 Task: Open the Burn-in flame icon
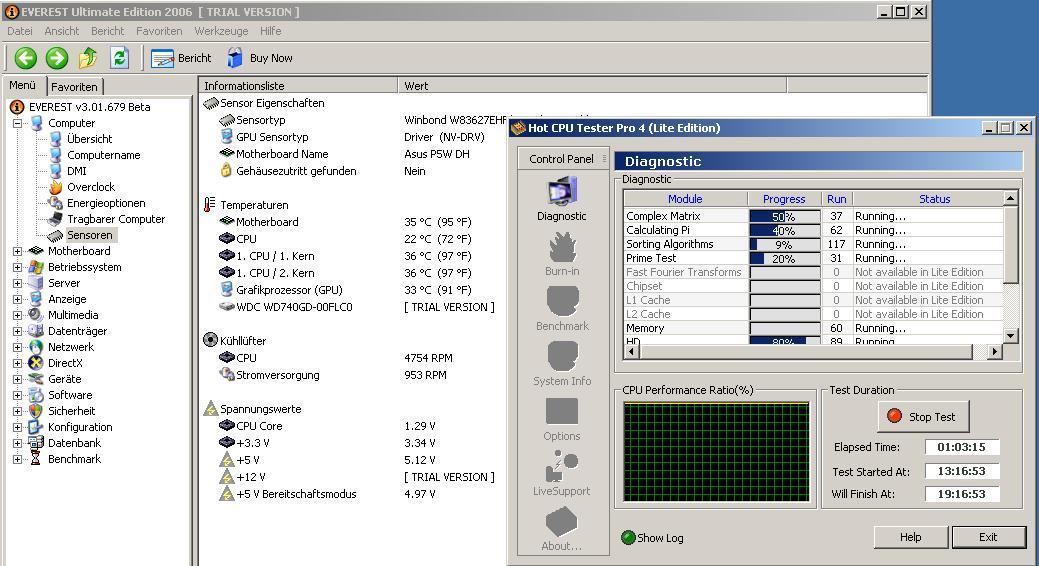562,247
